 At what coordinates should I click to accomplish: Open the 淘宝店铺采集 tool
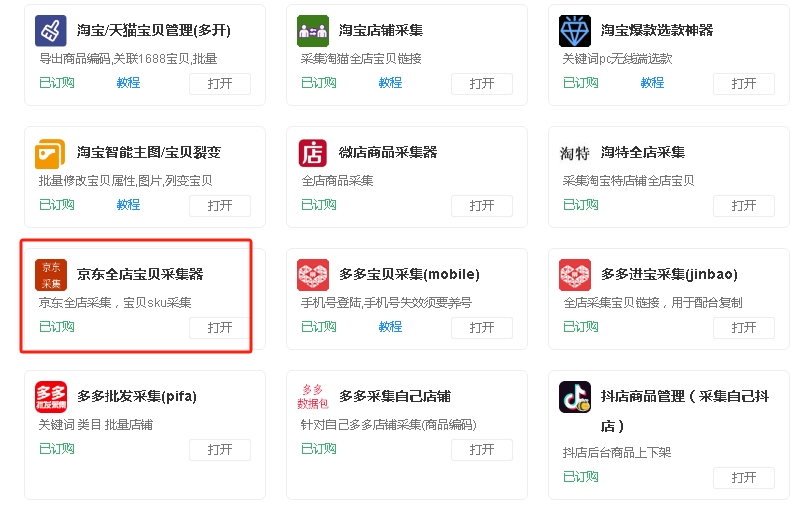point(482,84)
